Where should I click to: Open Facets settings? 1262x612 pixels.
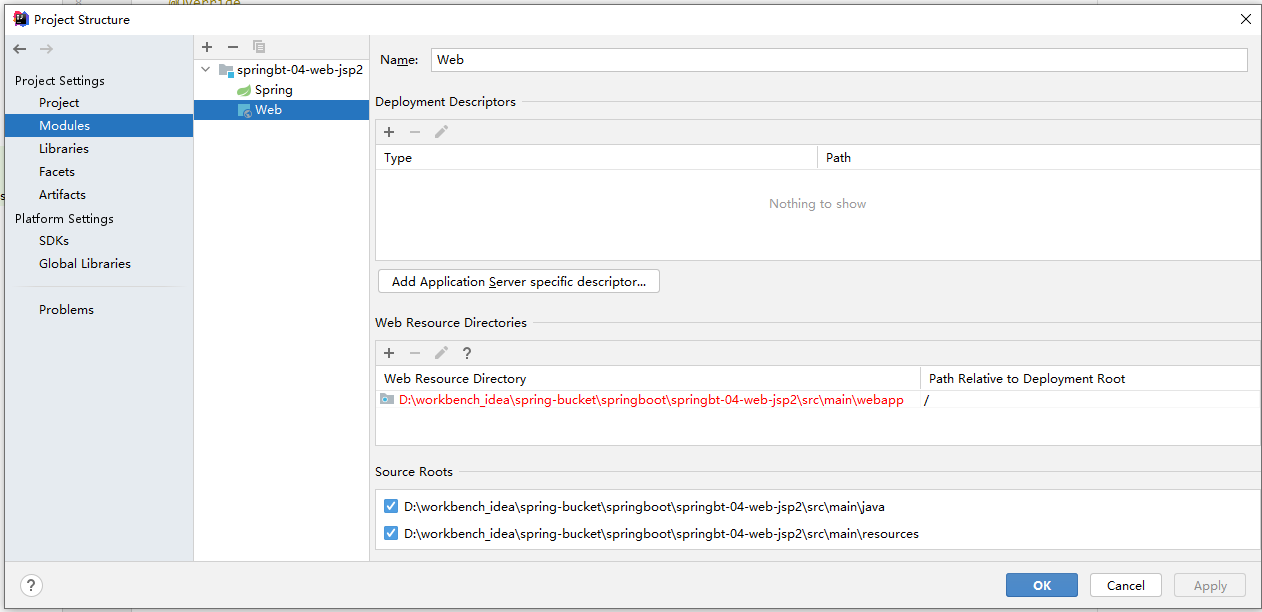57,172
